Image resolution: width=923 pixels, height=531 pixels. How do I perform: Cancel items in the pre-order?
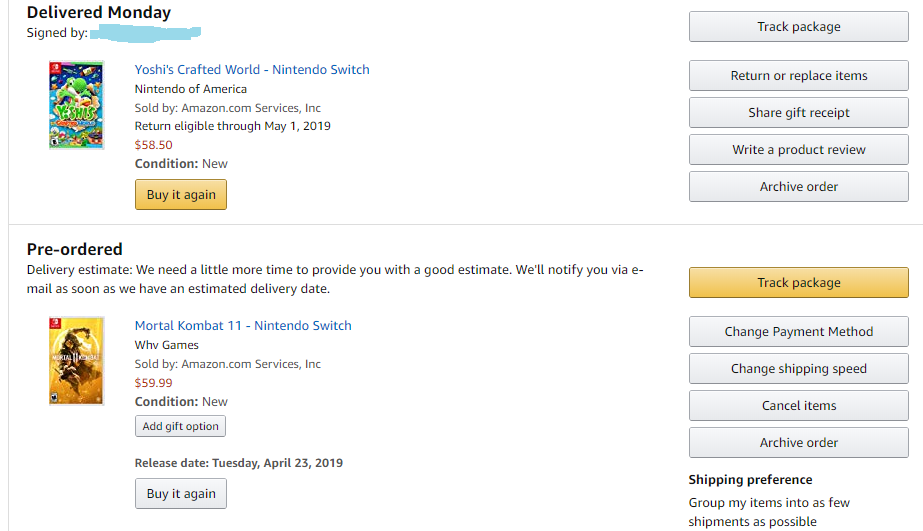coord(799,406)
